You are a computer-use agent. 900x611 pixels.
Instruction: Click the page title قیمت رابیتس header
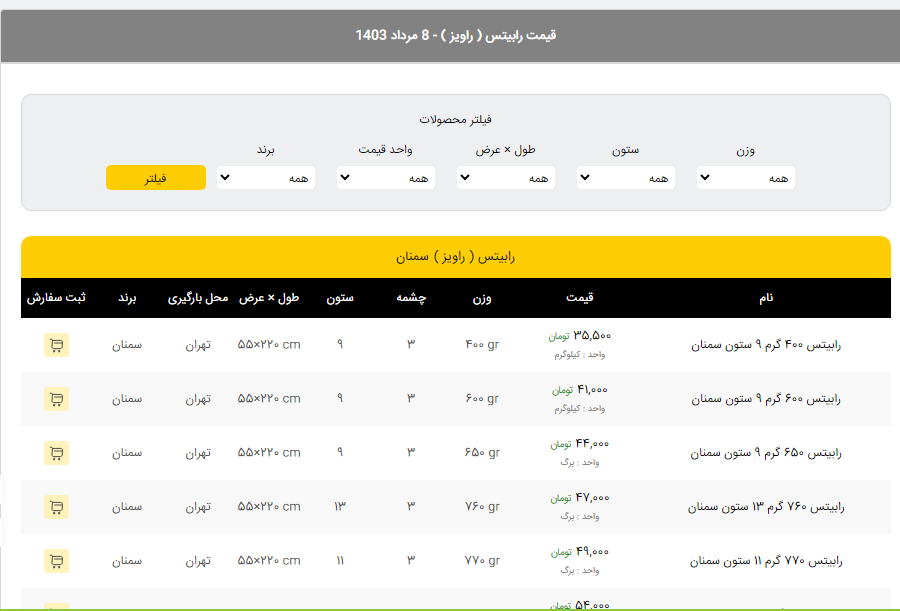coord(455,35)
